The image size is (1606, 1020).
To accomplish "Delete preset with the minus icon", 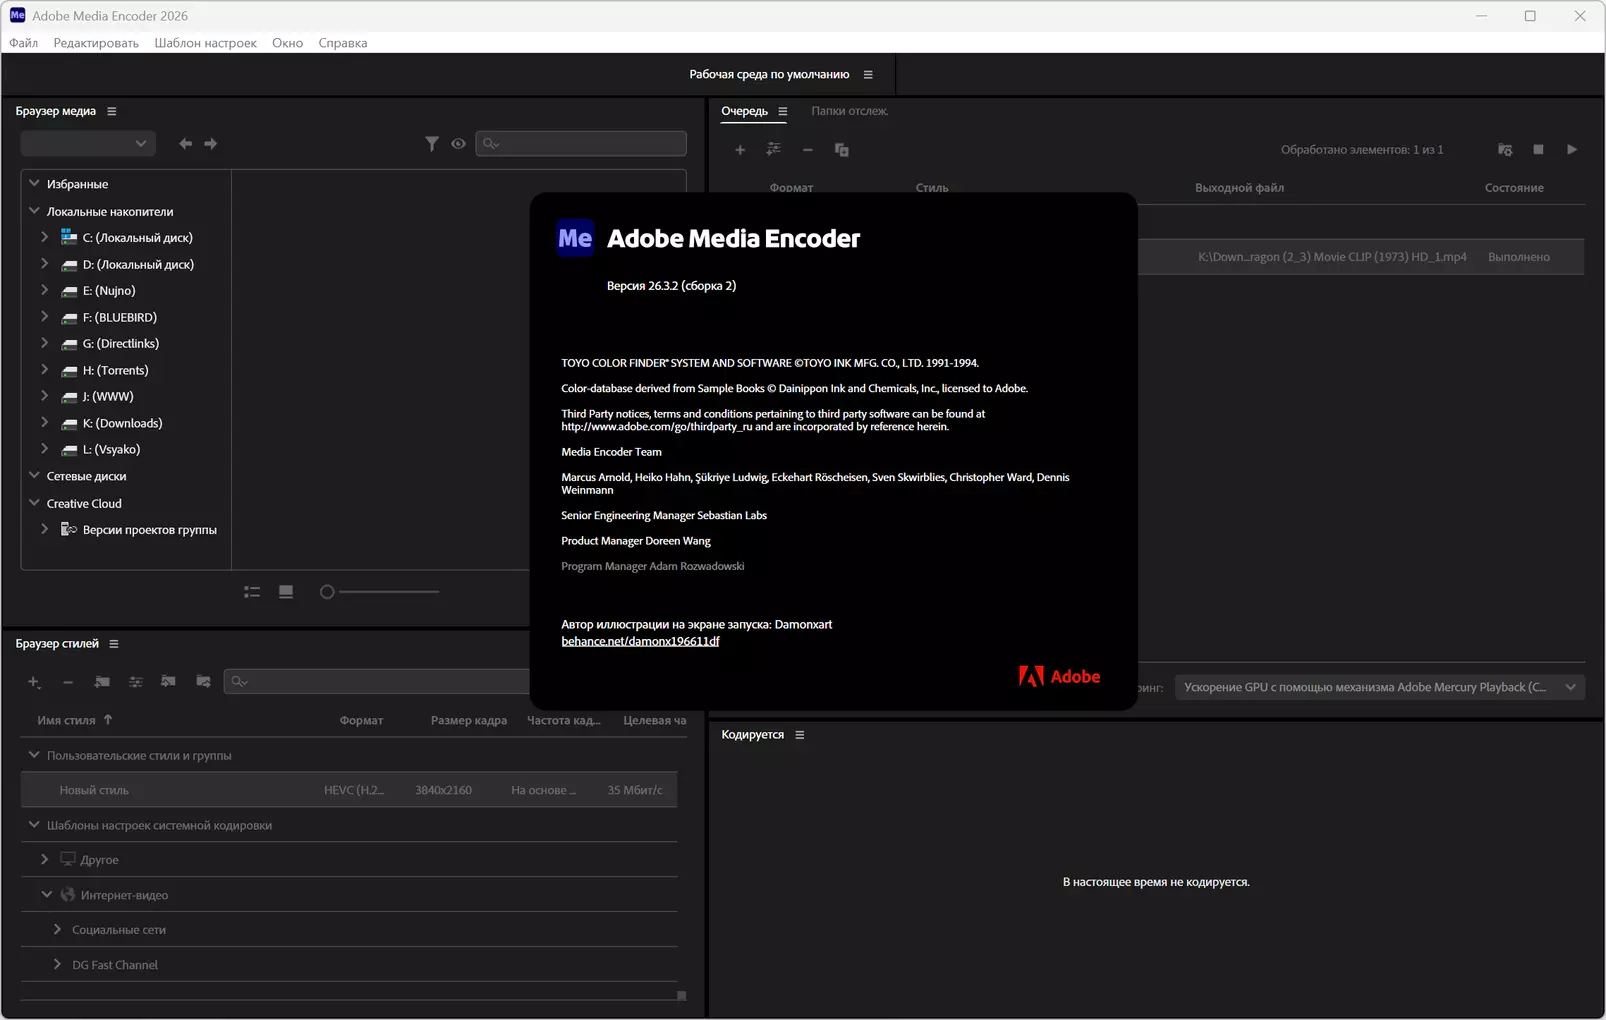I will pyautogui.click(x=68, y=682).
